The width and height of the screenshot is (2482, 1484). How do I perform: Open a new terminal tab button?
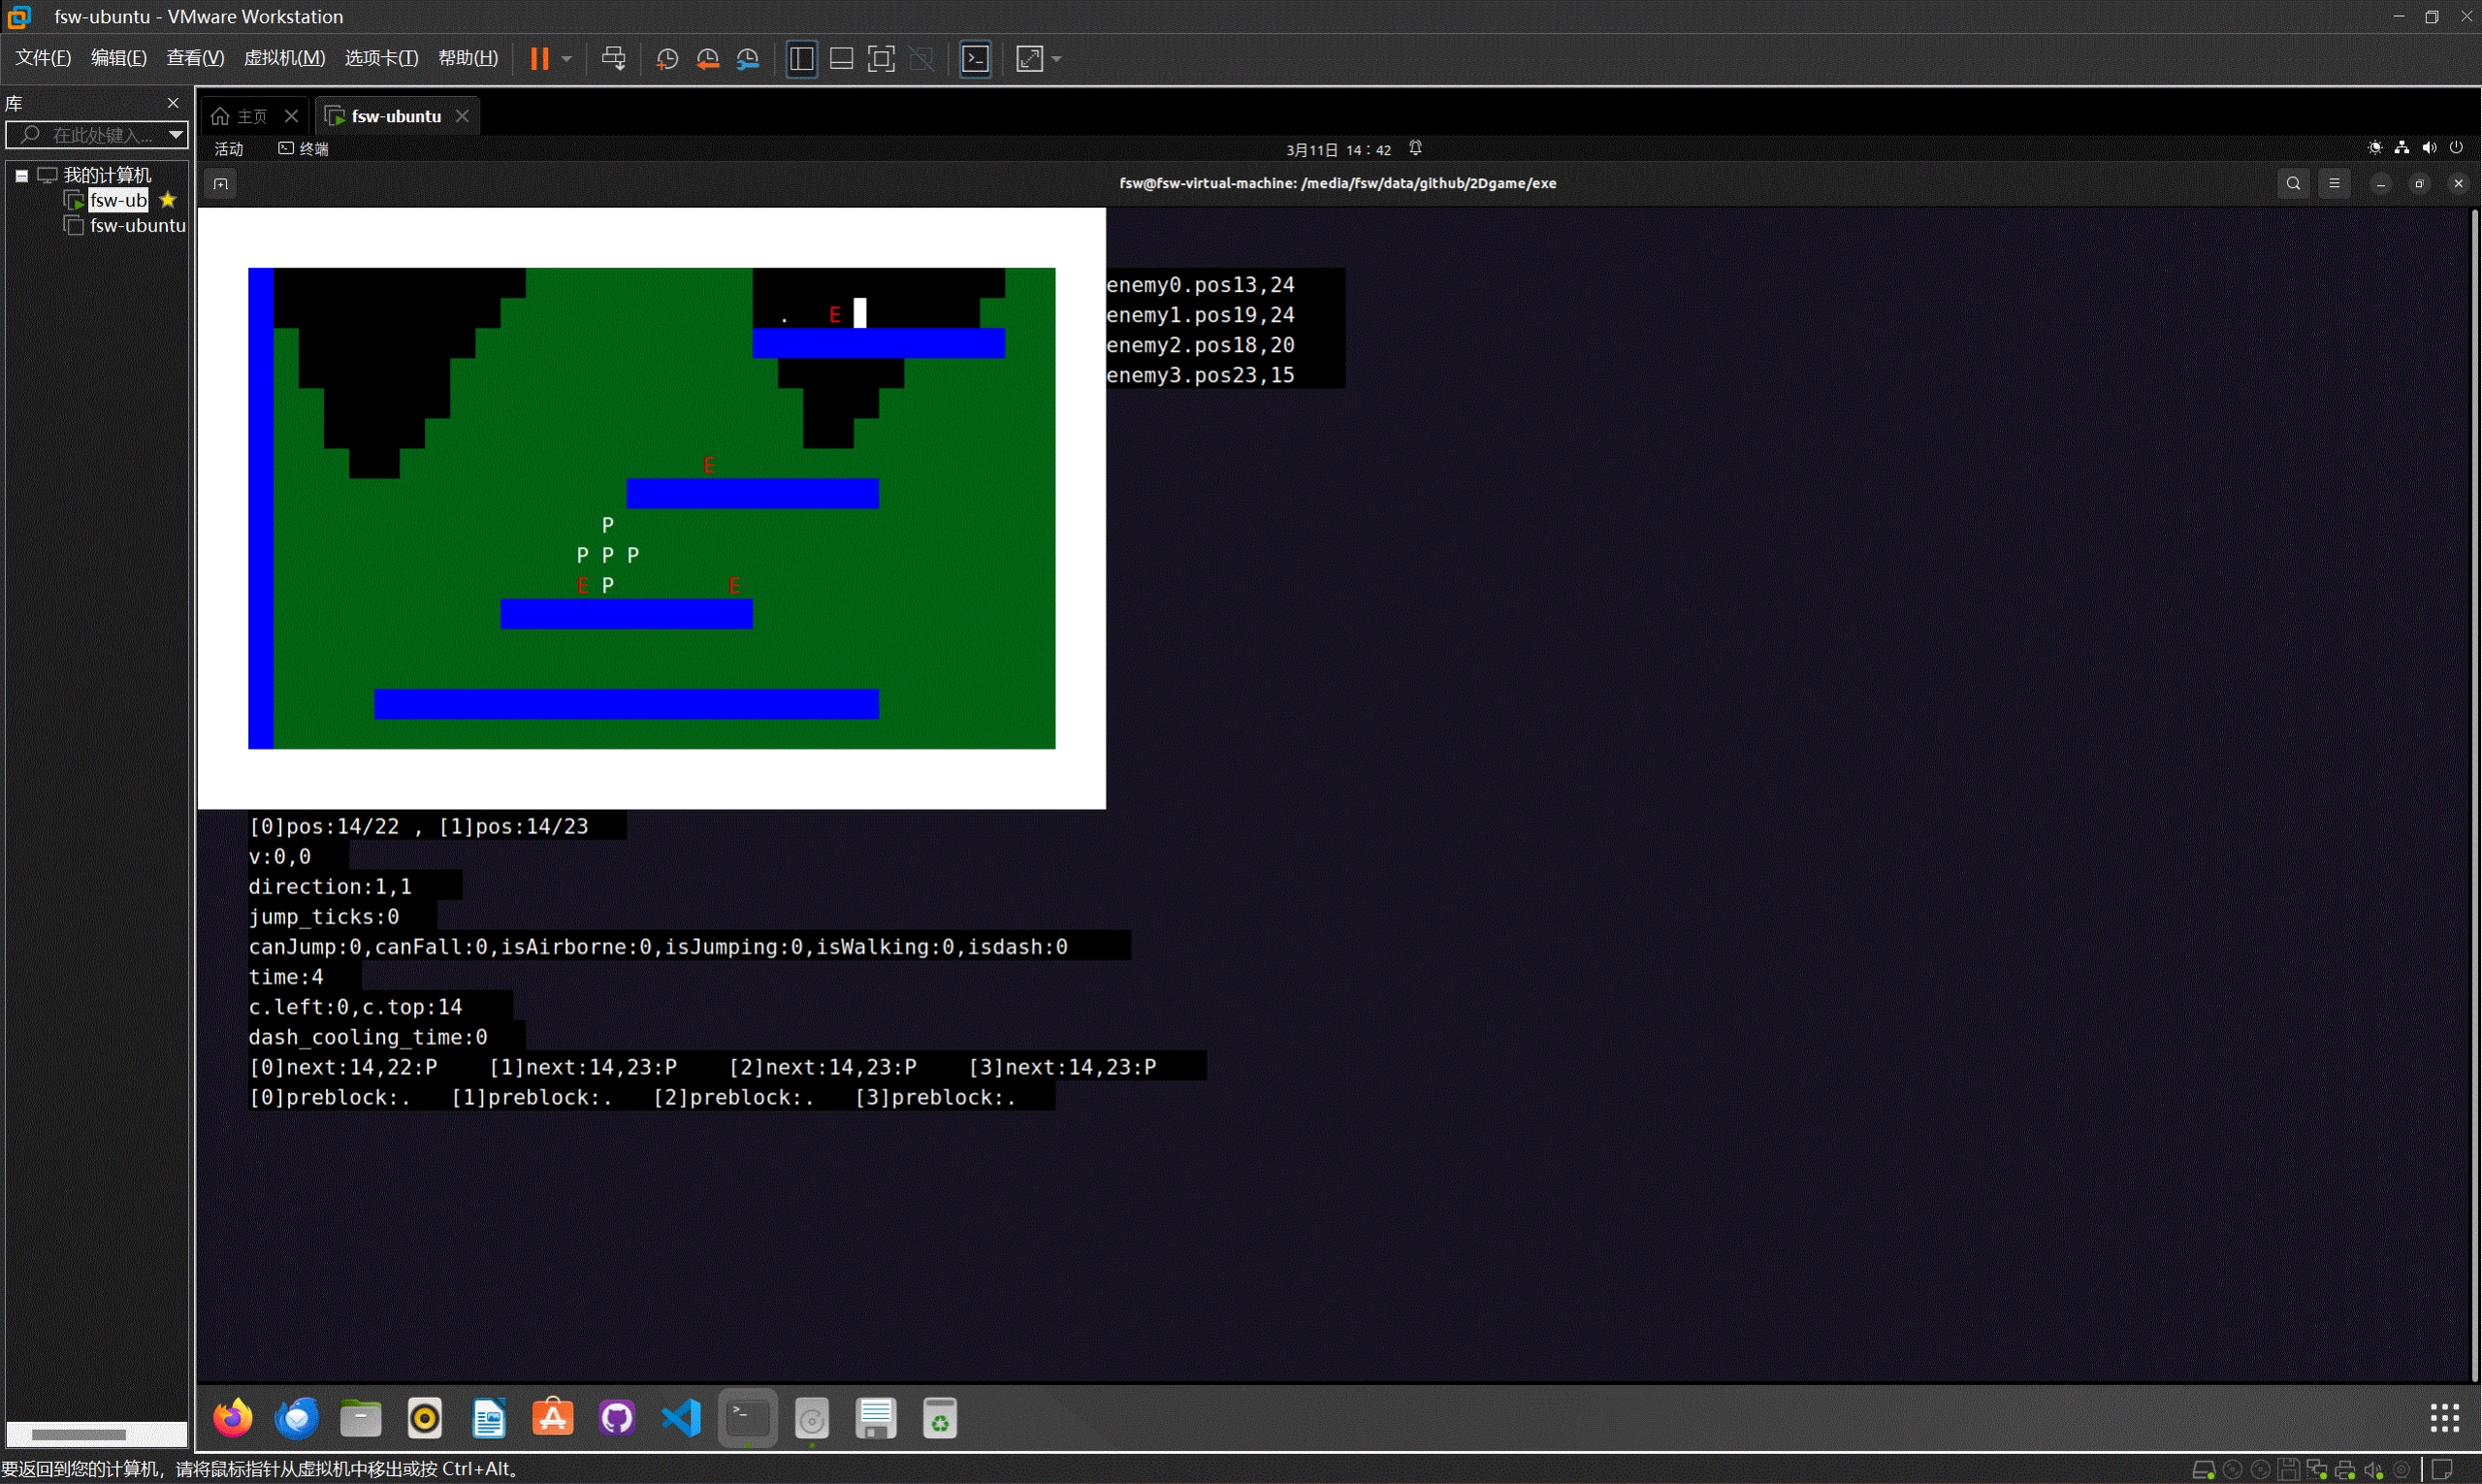coord(221,184)
